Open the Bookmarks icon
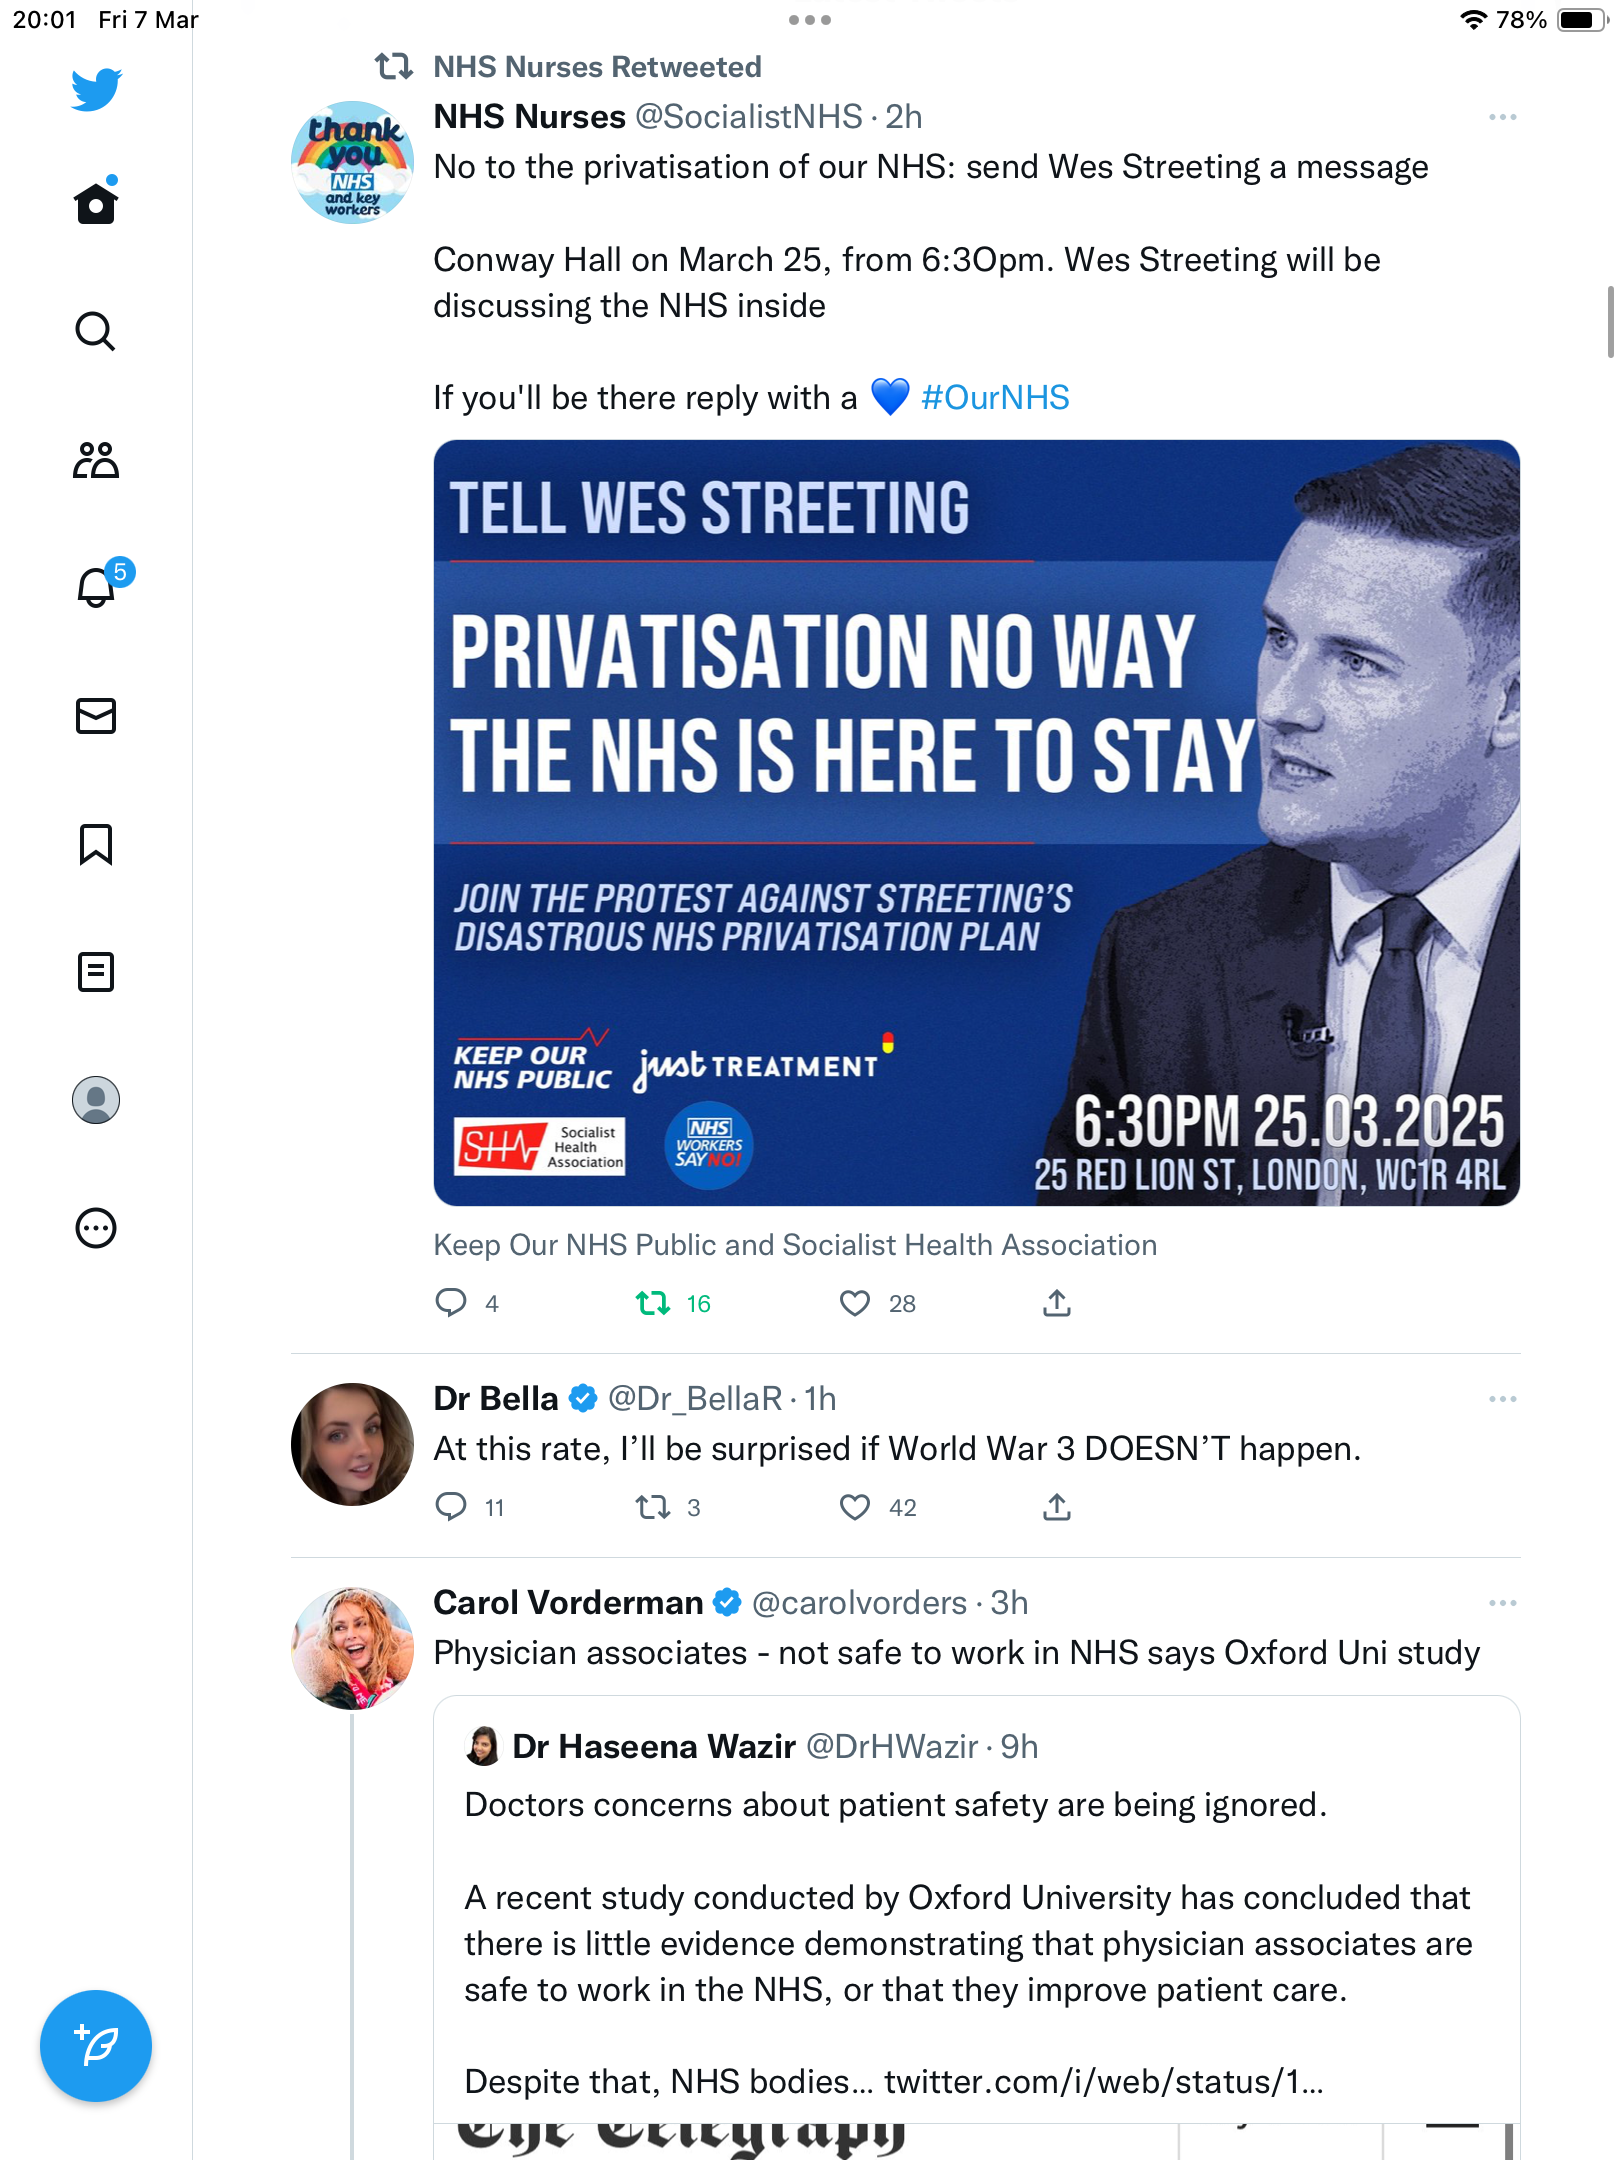 click(96, 844)
